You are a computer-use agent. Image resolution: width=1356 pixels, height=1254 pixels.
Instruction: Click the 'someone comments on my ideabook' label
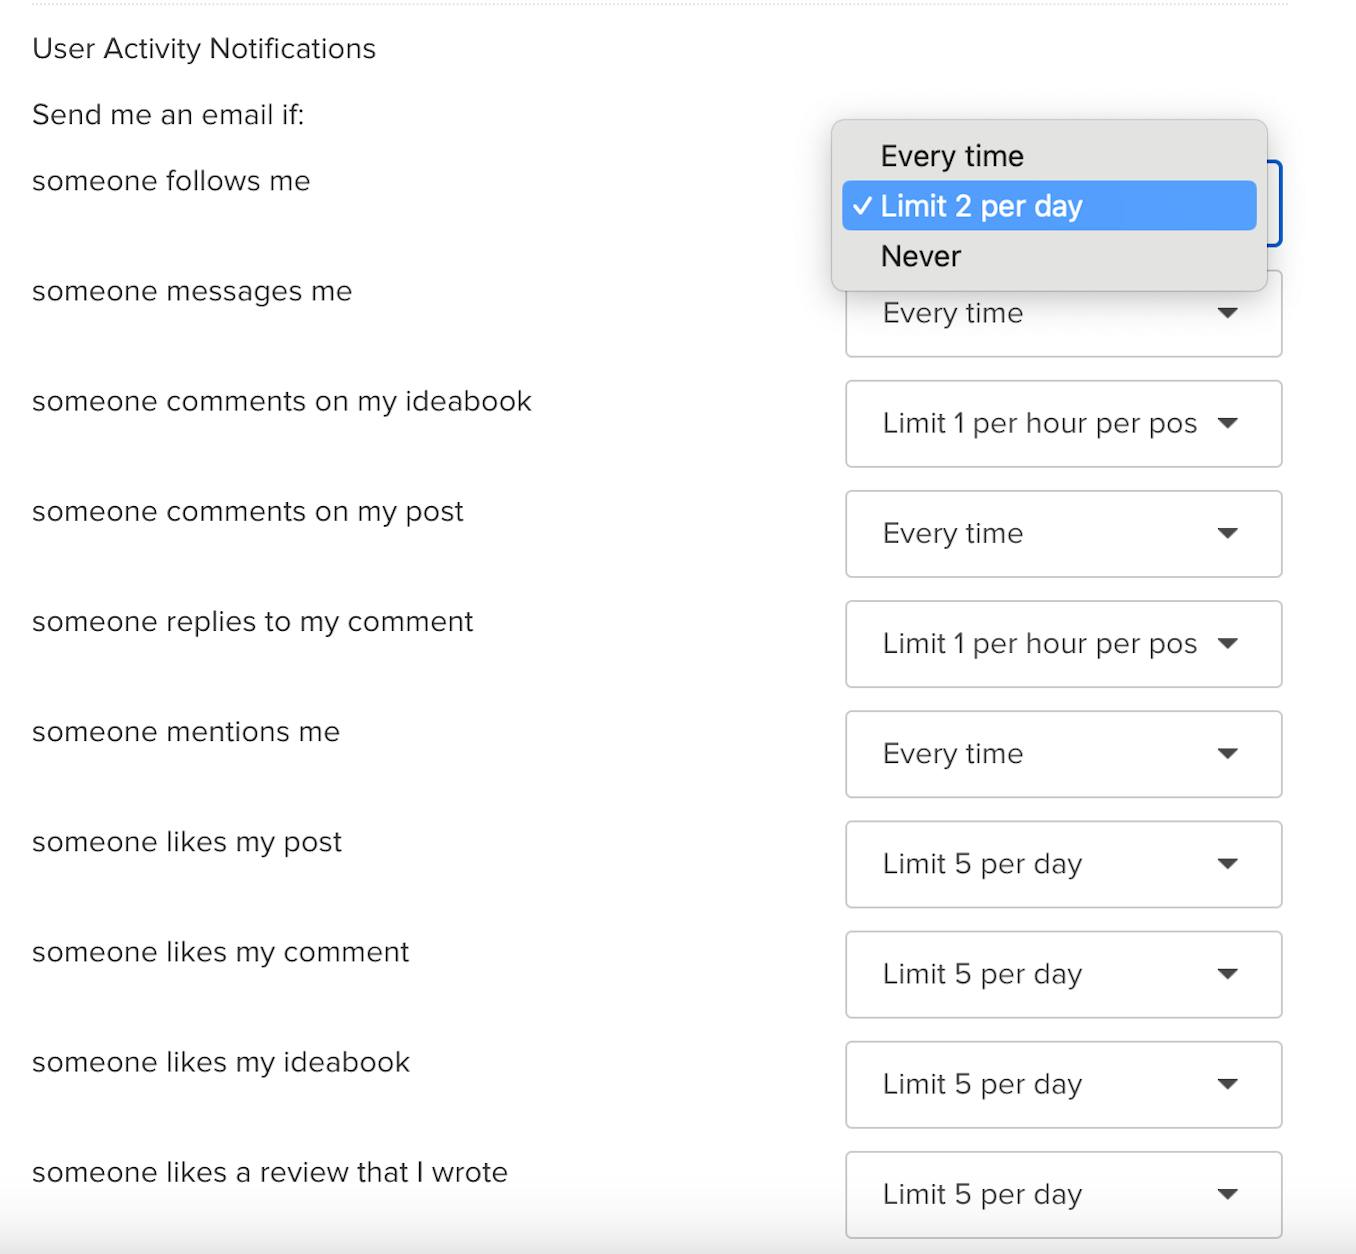point(282,401)
